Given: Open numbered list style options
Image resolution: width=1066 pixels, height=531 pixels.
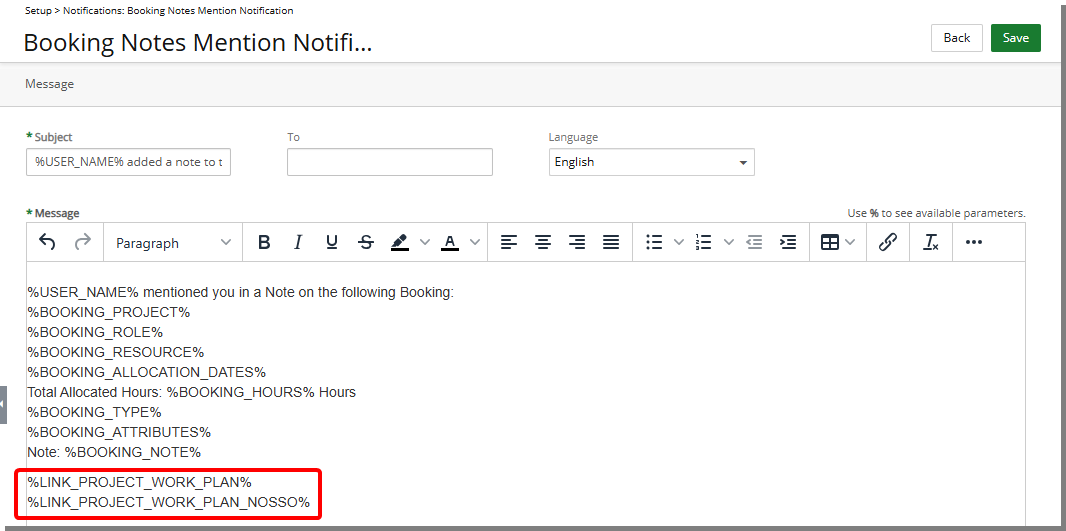Looking at the screenshot, I should pos(728,242).
